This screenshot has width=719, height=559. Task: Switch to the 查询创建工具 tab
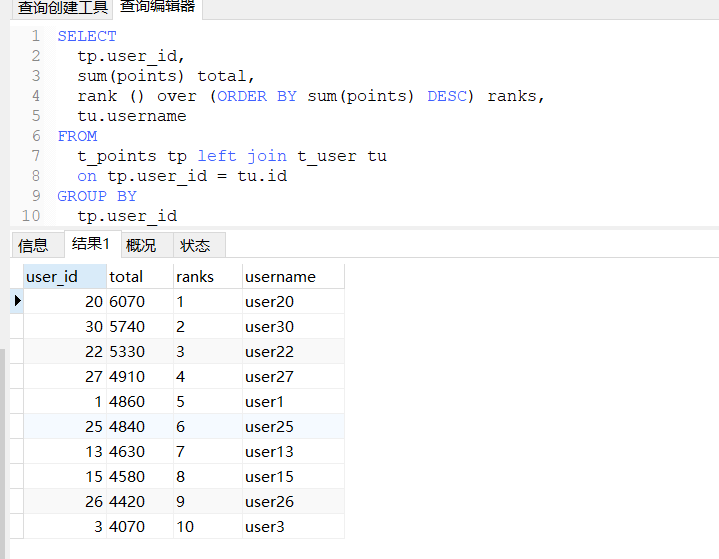click(62, 8)
